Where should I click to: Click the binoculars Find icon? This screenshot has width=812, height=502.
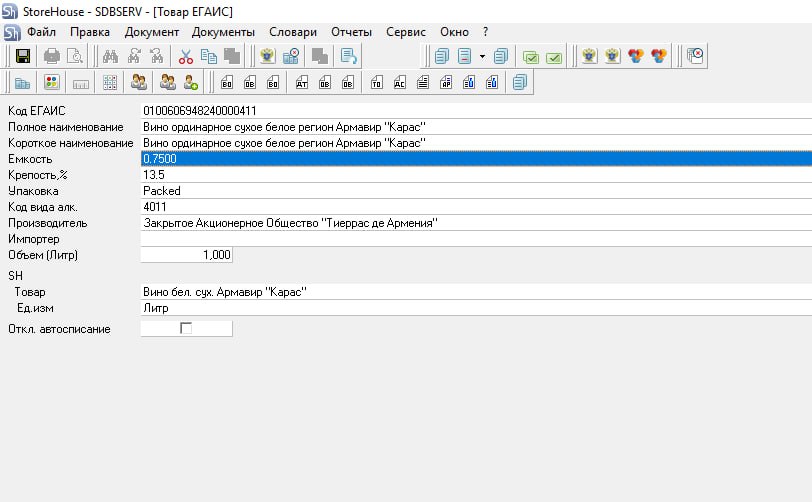(110, 56)
